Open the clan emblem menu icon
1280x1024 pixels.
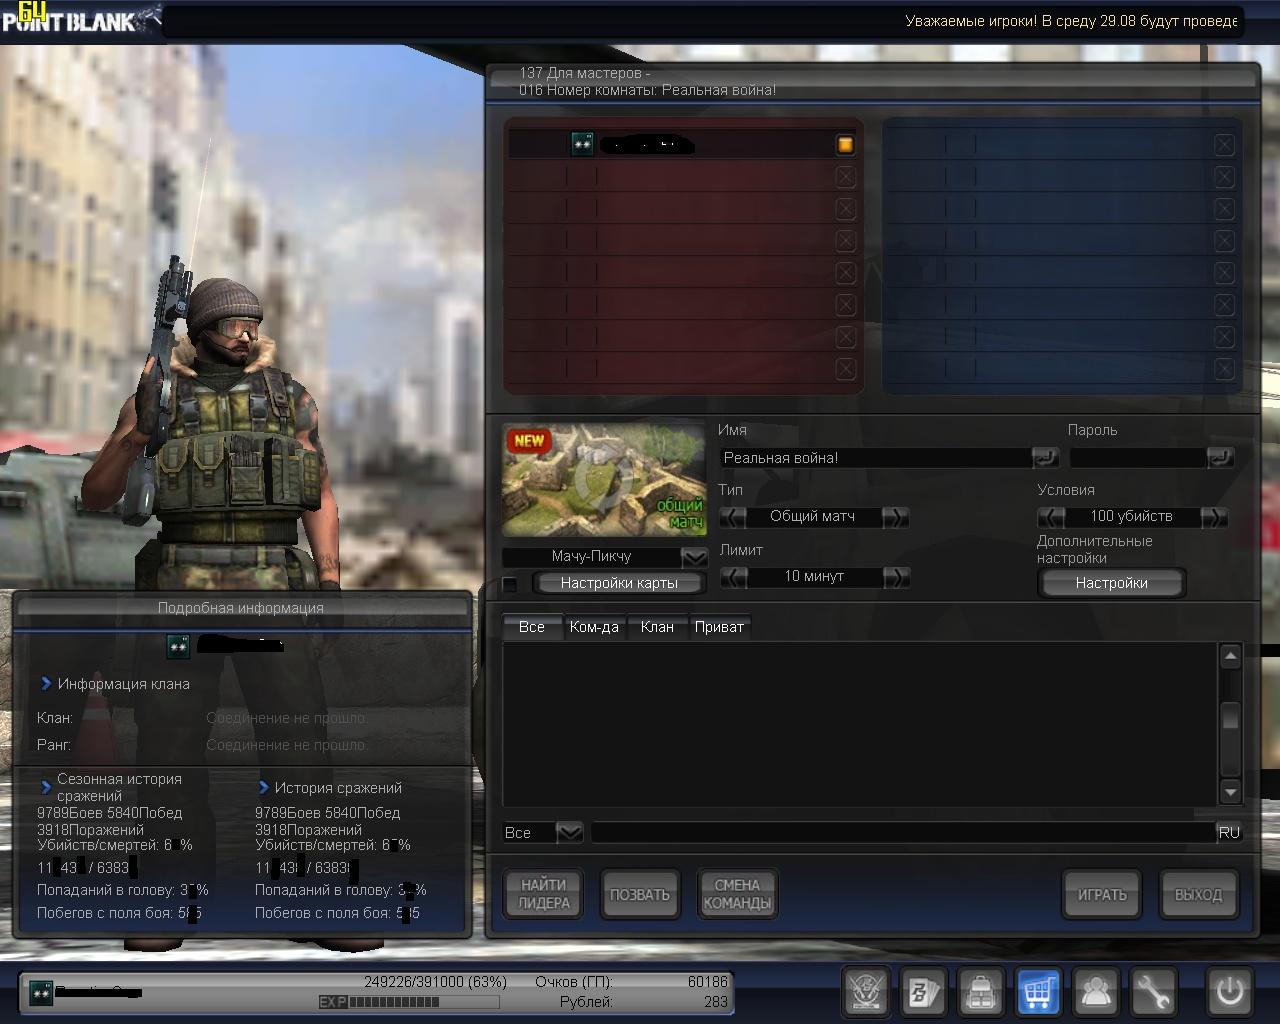pyautogui.click(x=864, y=992)
